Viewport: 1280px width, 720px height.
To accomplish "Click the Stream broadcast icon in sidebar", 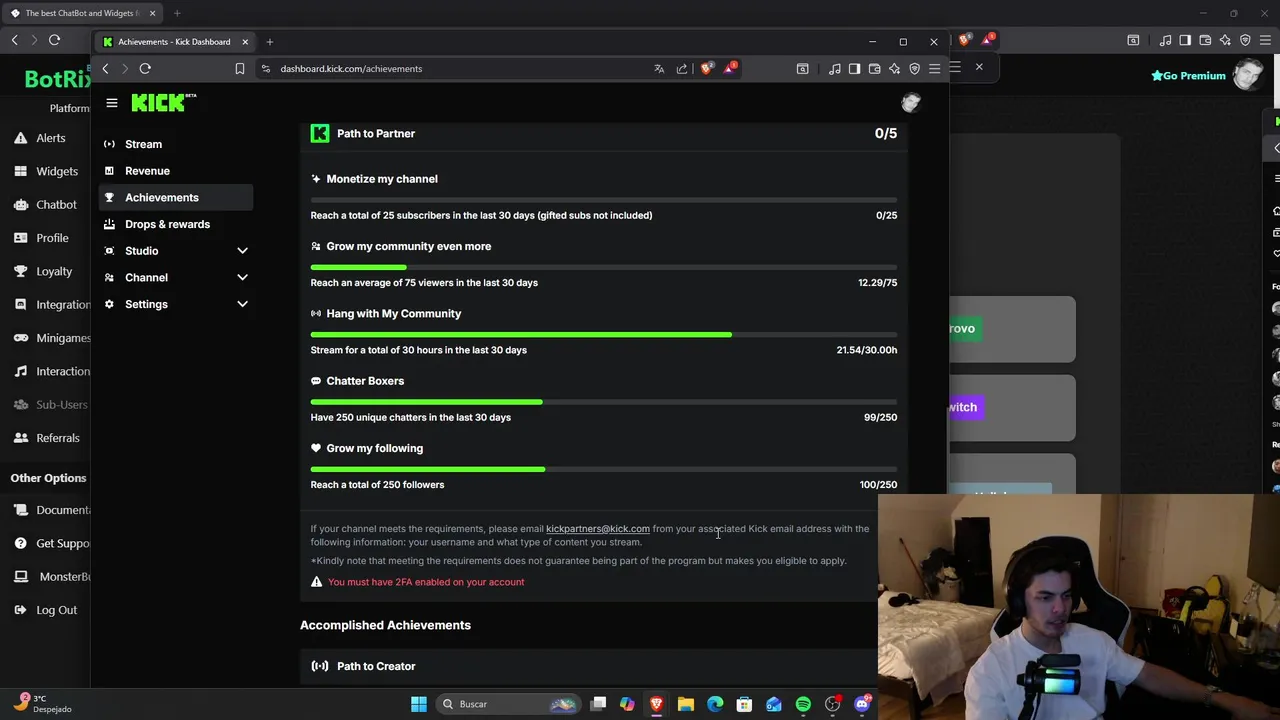I will 109,144.
